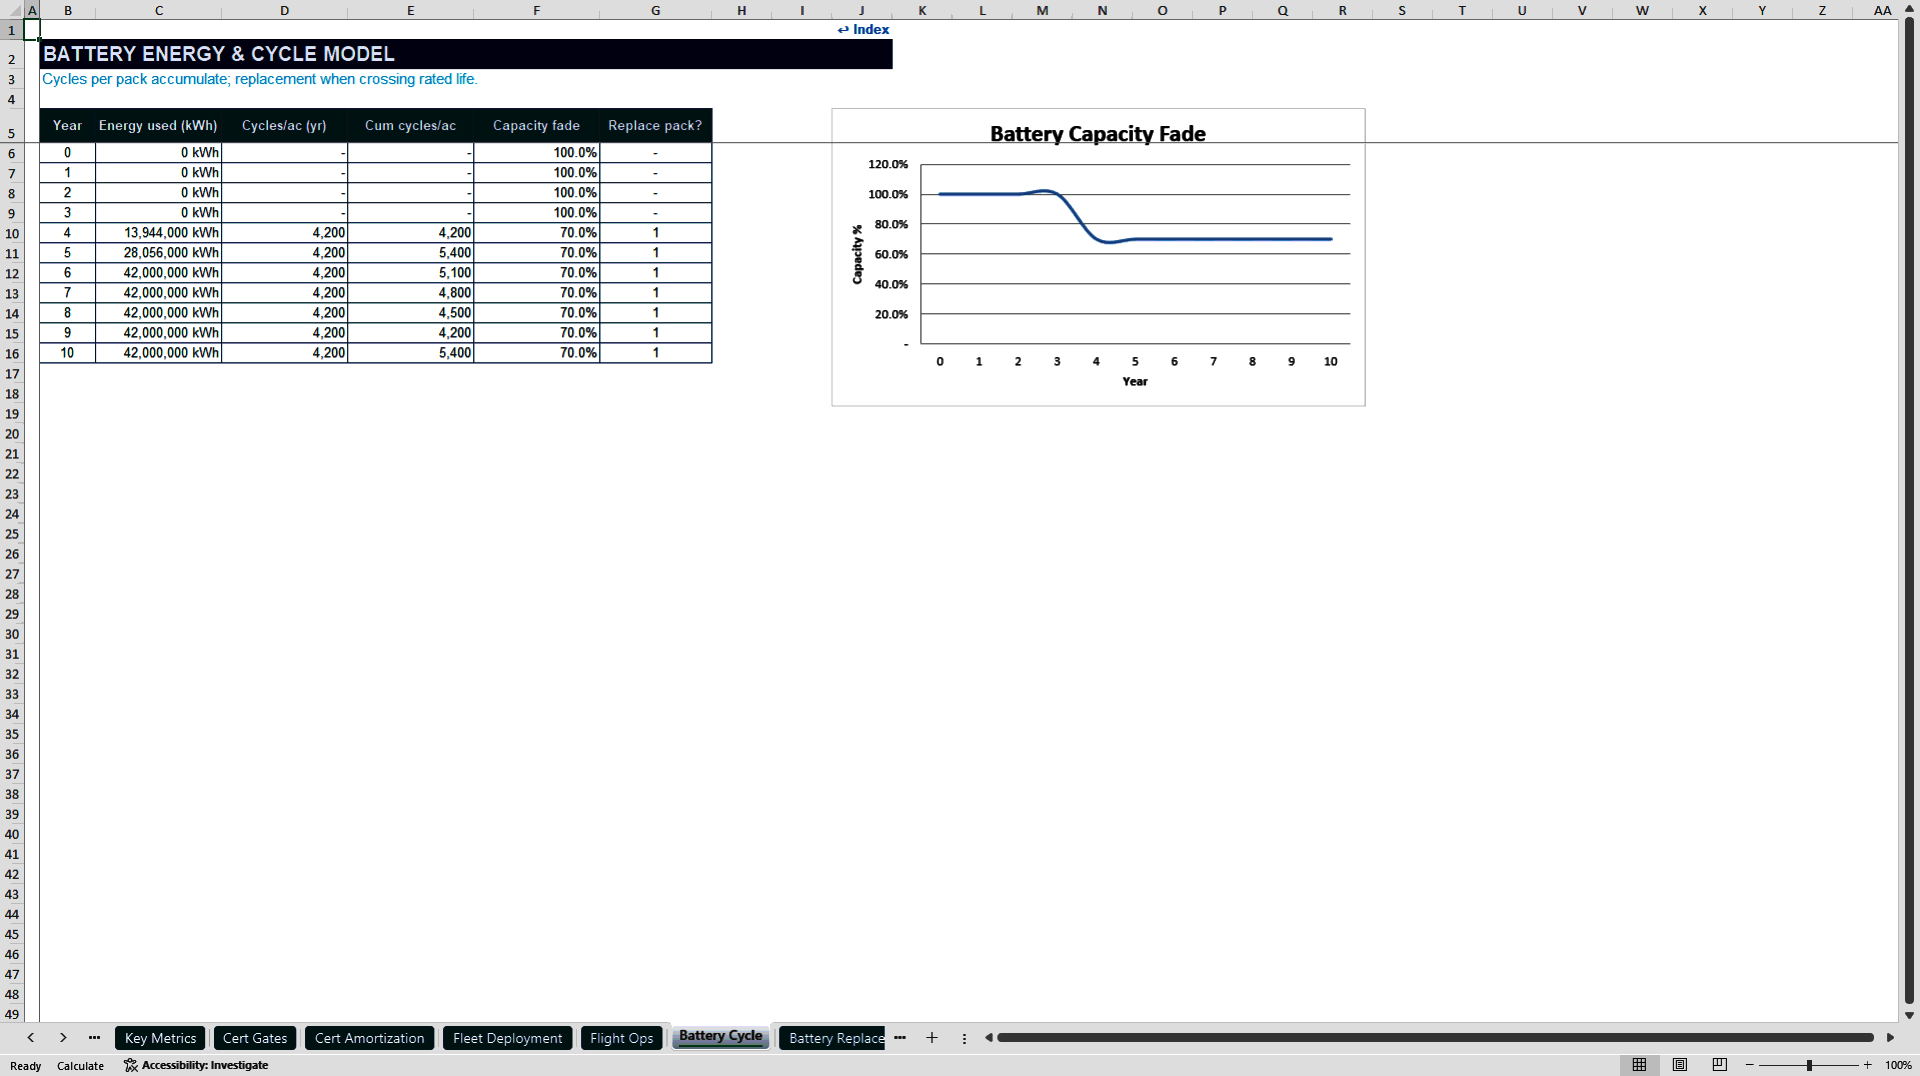Go to the previous sheet with left arrow
Screen dimensions: 1920x1076
click(x=31, y=1038)
